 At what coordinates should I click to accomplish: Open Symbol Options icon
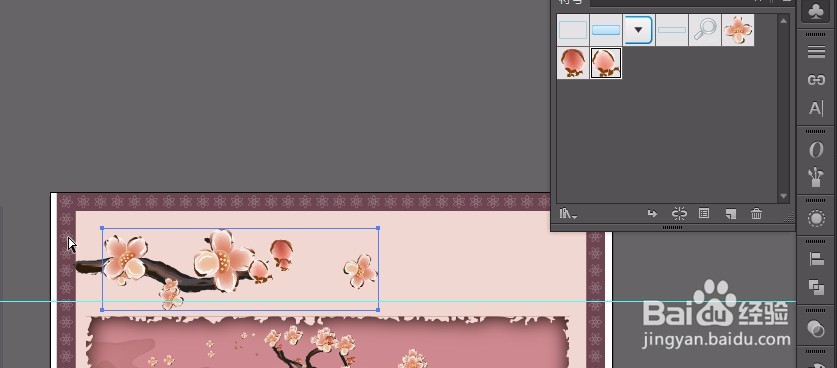coord(704,214)
